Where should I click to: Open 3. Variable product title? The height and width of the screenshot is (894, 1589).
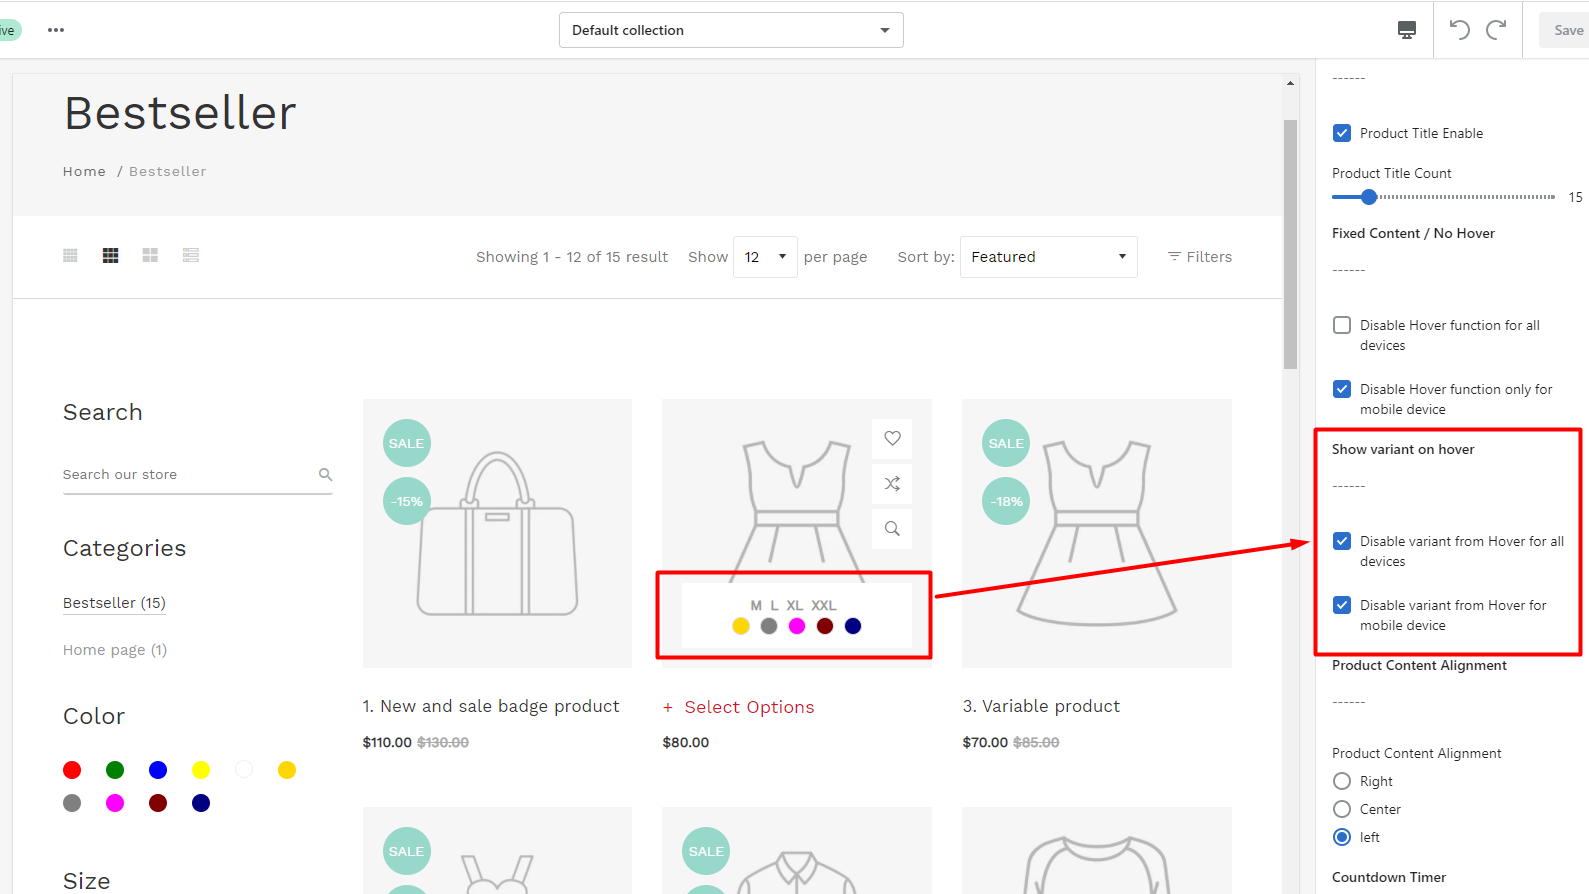tap(1041, 706)
